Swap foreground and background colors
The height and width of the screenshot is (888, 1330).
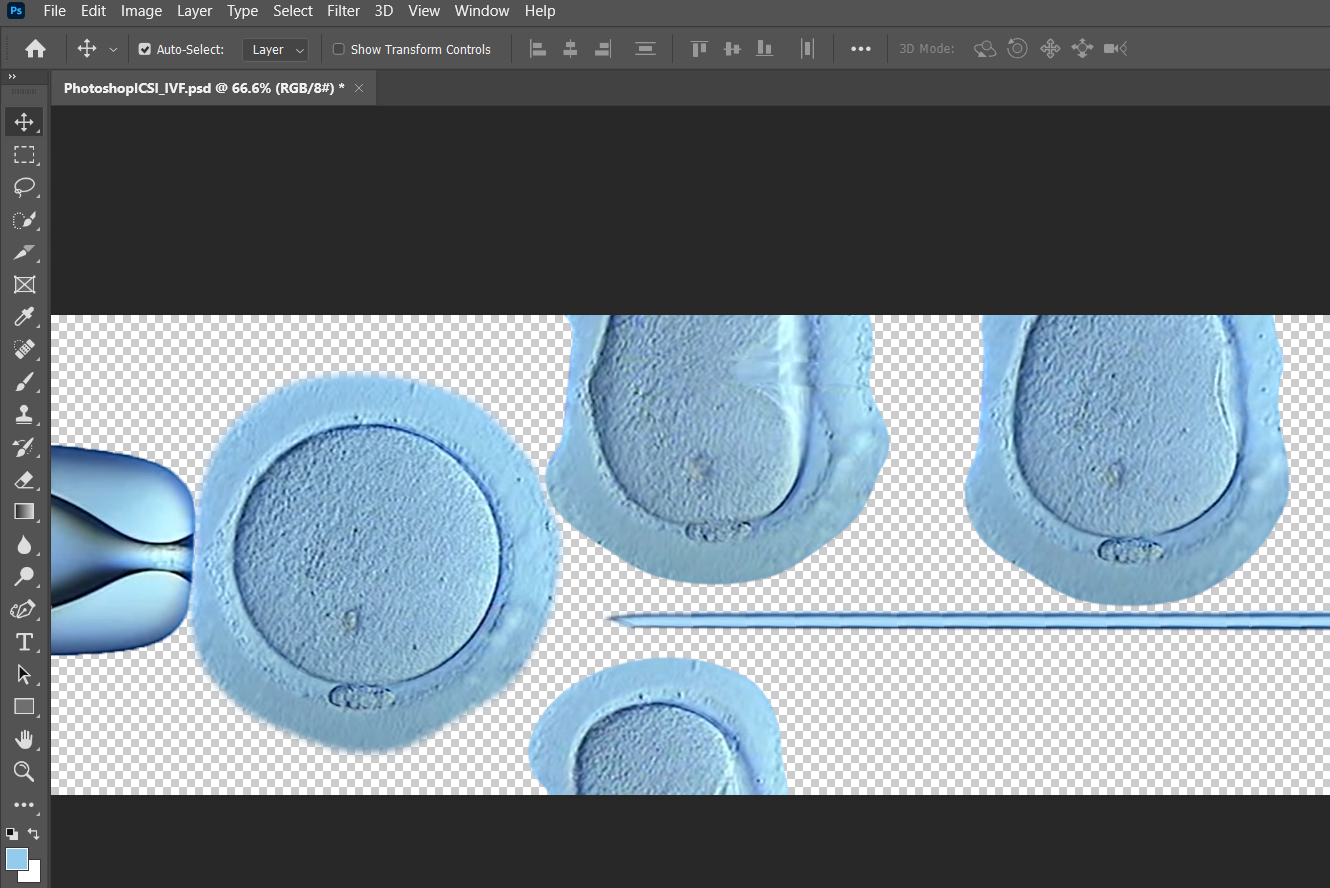click(34, 833)
